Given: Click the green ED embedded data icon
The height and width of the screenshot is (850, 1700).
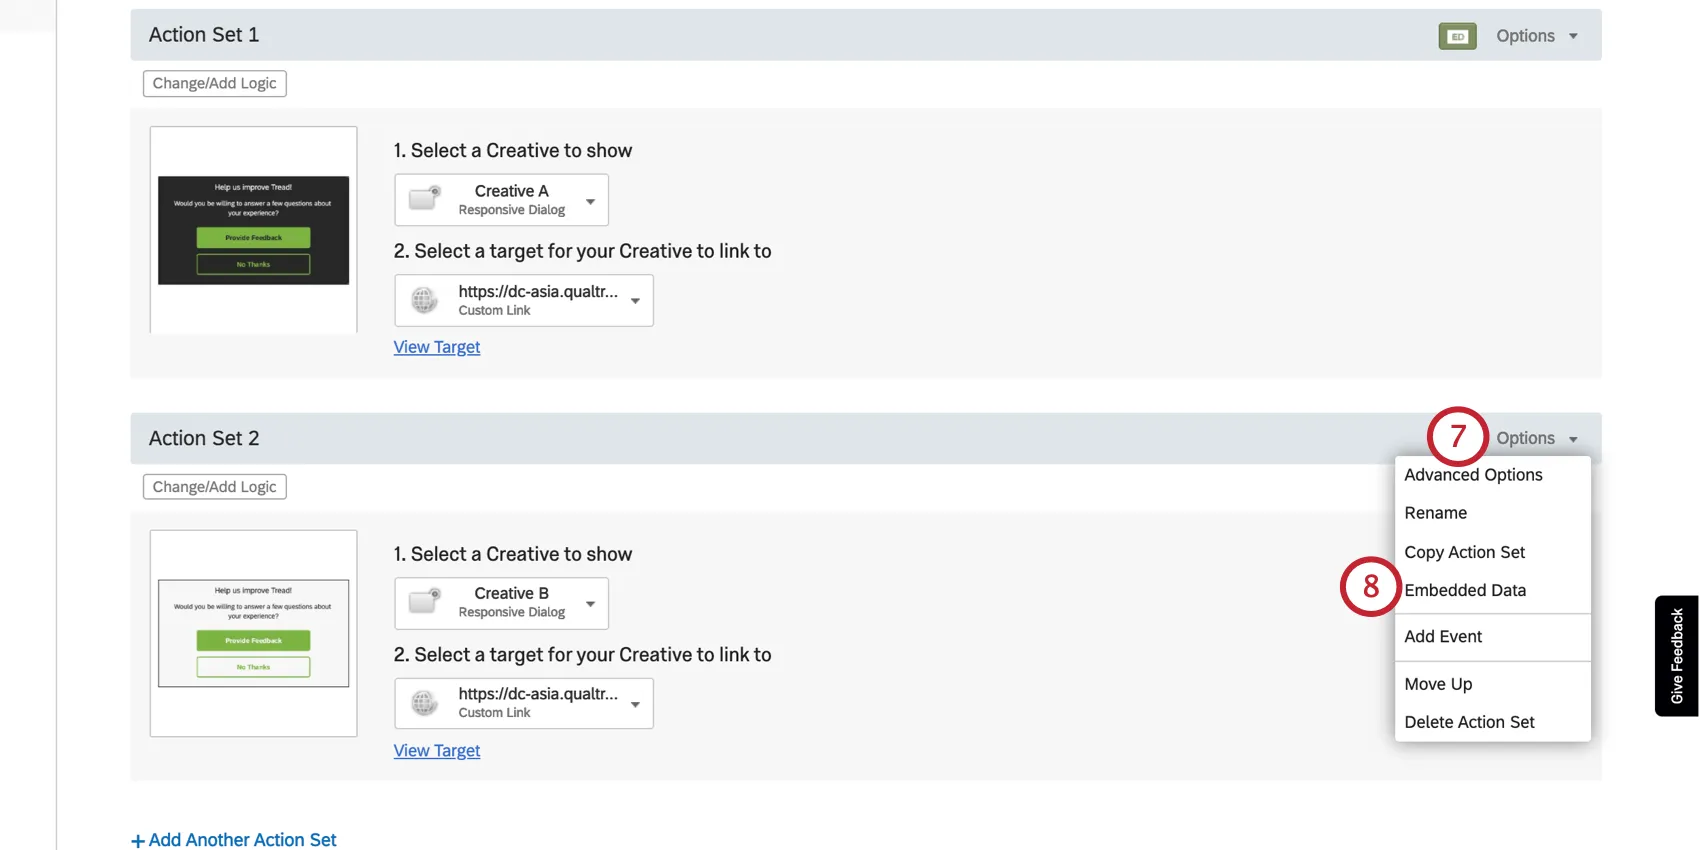Looking at the screenshot, I should pos(1457,37).
